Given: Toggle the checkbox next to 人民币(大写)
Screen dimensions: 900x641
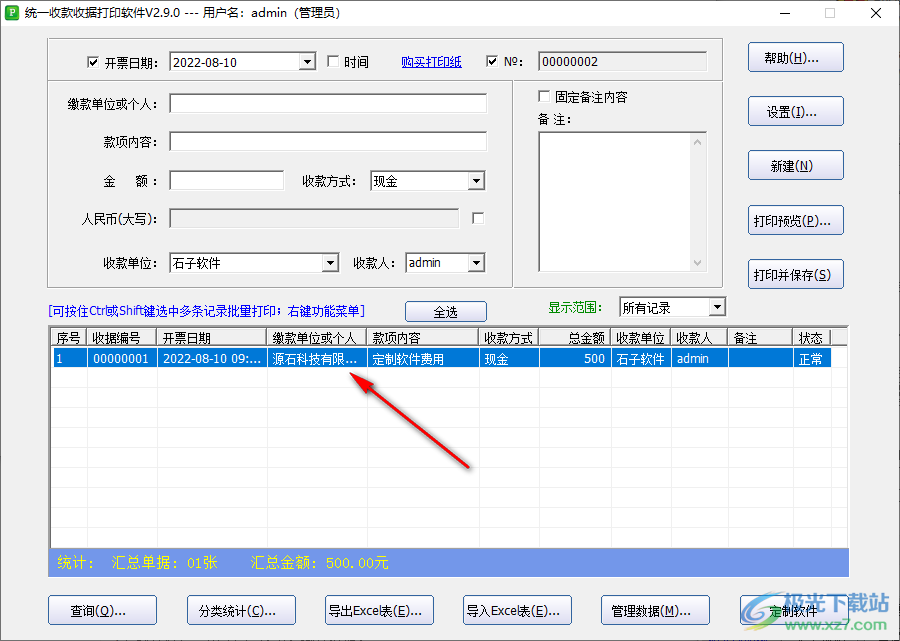Looking at the screenshot, I should click(x=477, y=217).
